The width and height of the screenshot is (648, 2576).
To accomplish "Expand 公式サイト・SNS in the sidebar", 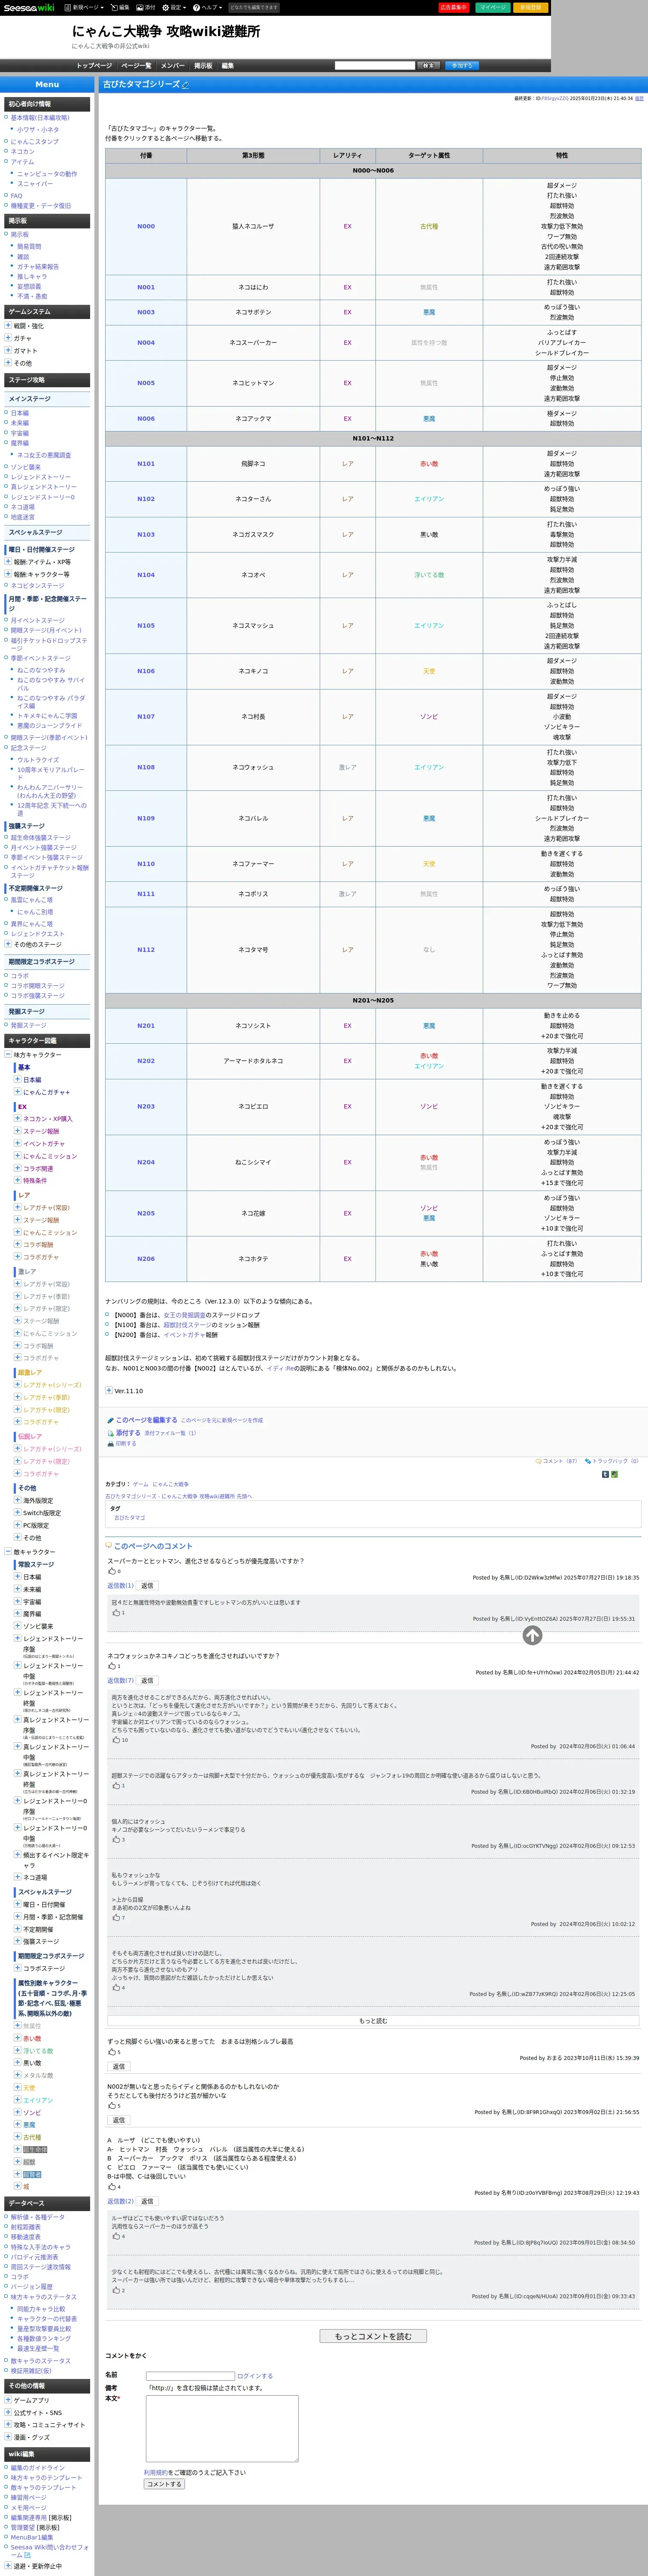I will 8,2412.
